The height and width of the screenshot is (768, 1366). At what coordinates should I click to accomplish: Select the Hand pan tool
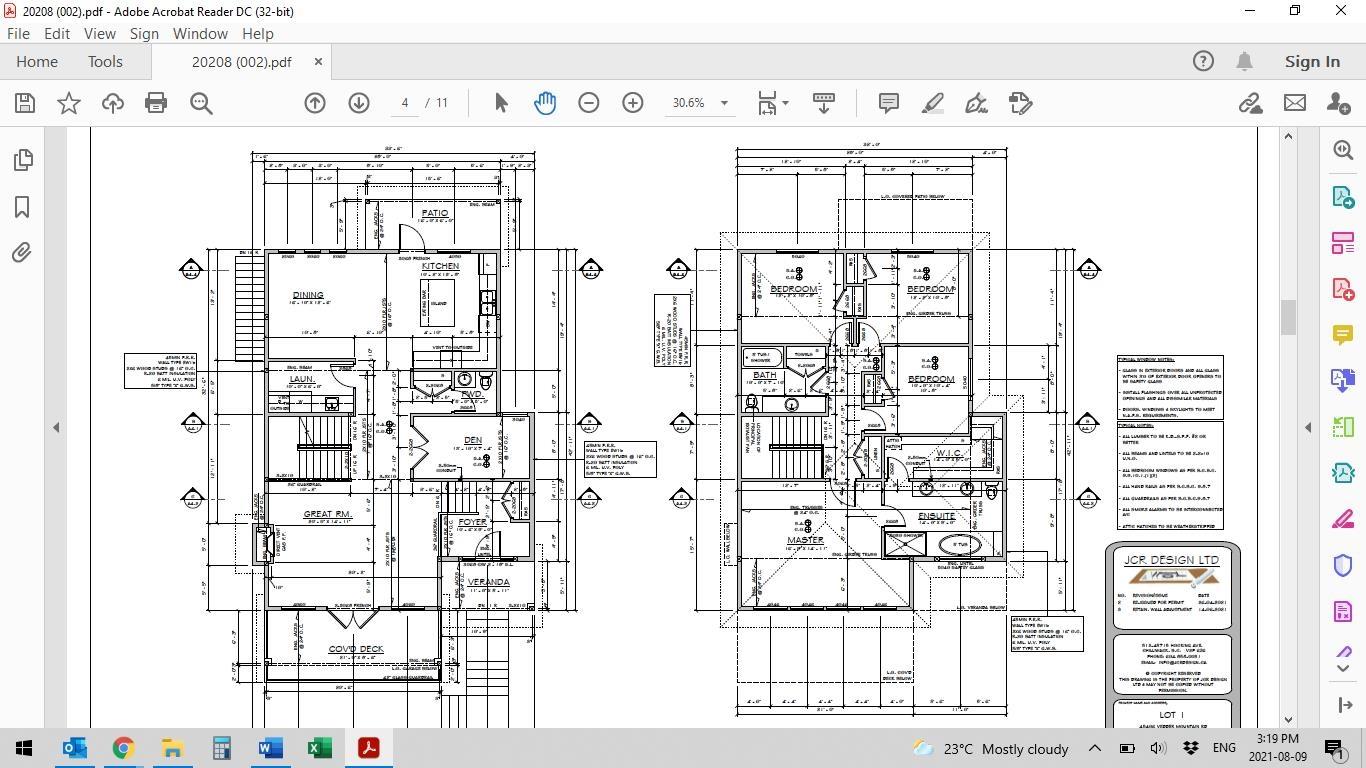click(545, 103)
